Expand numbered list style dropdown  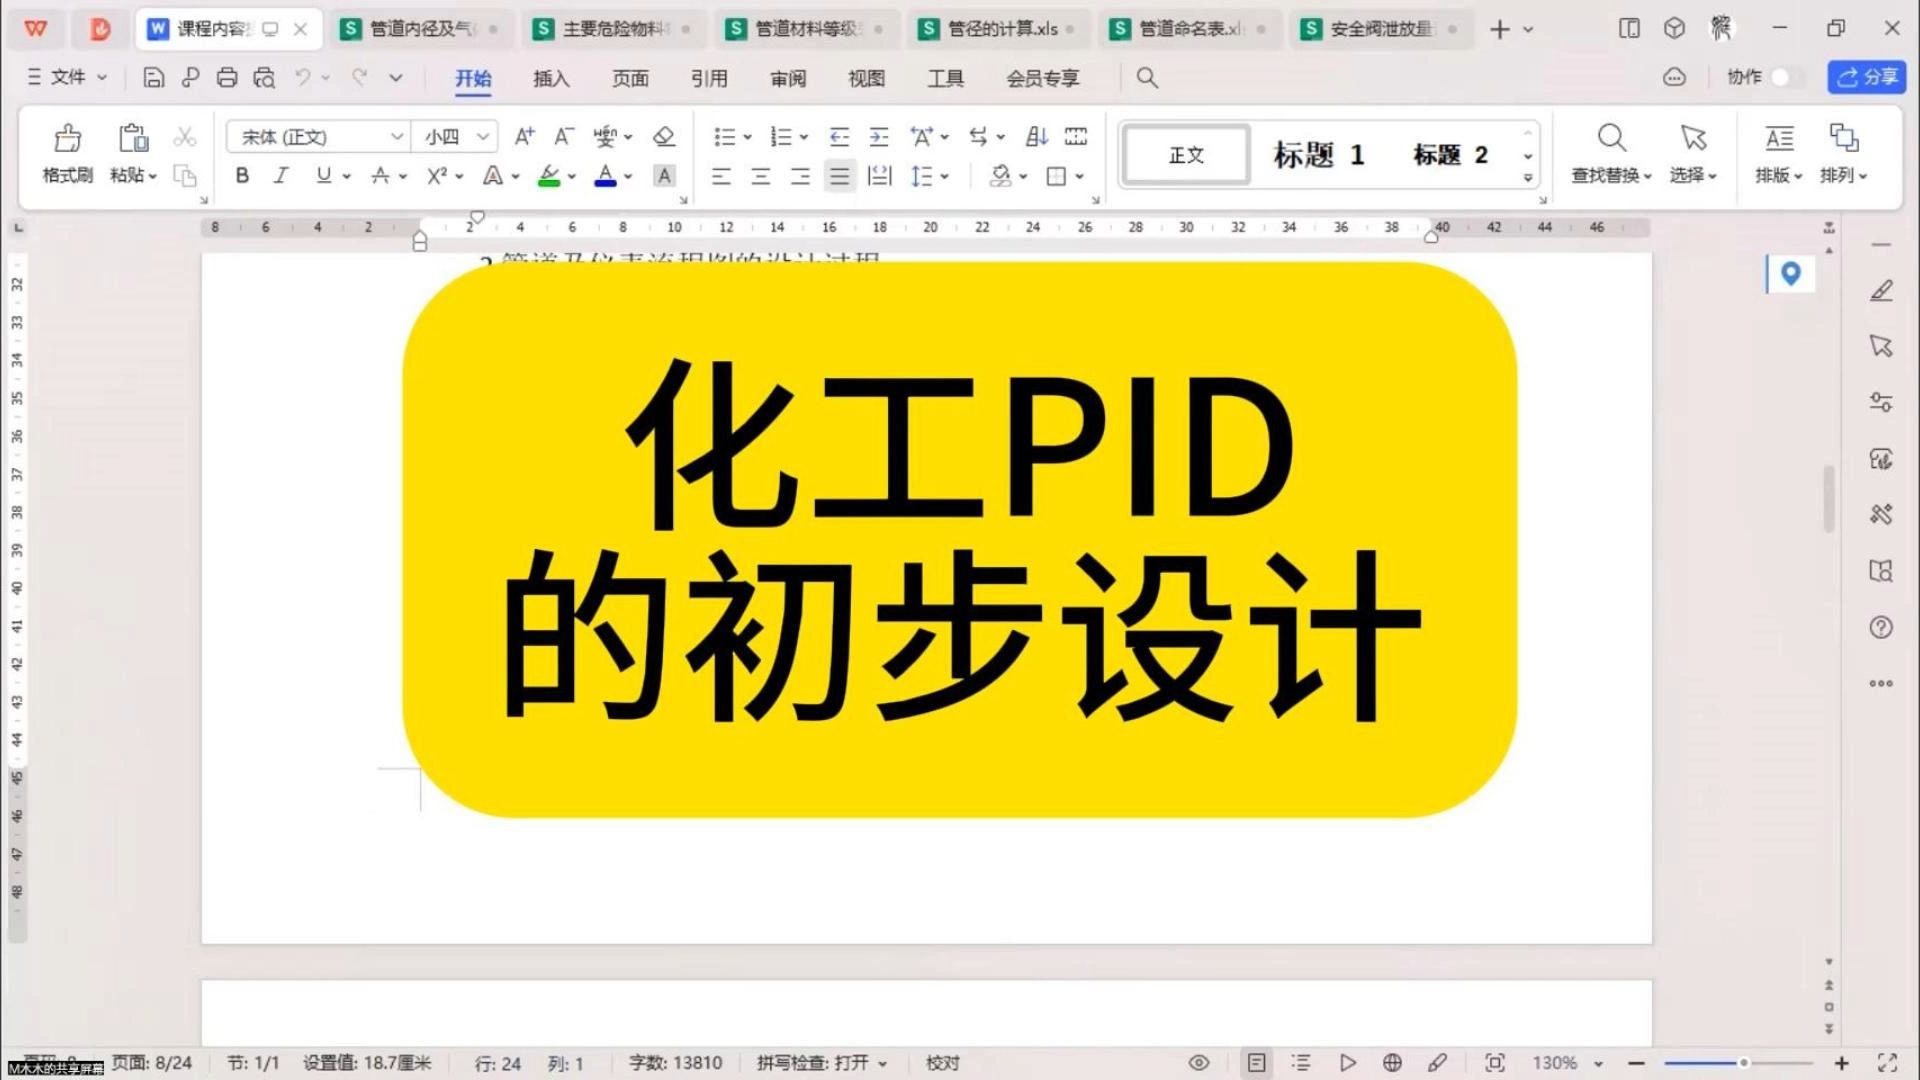click(x=804, y=137)
